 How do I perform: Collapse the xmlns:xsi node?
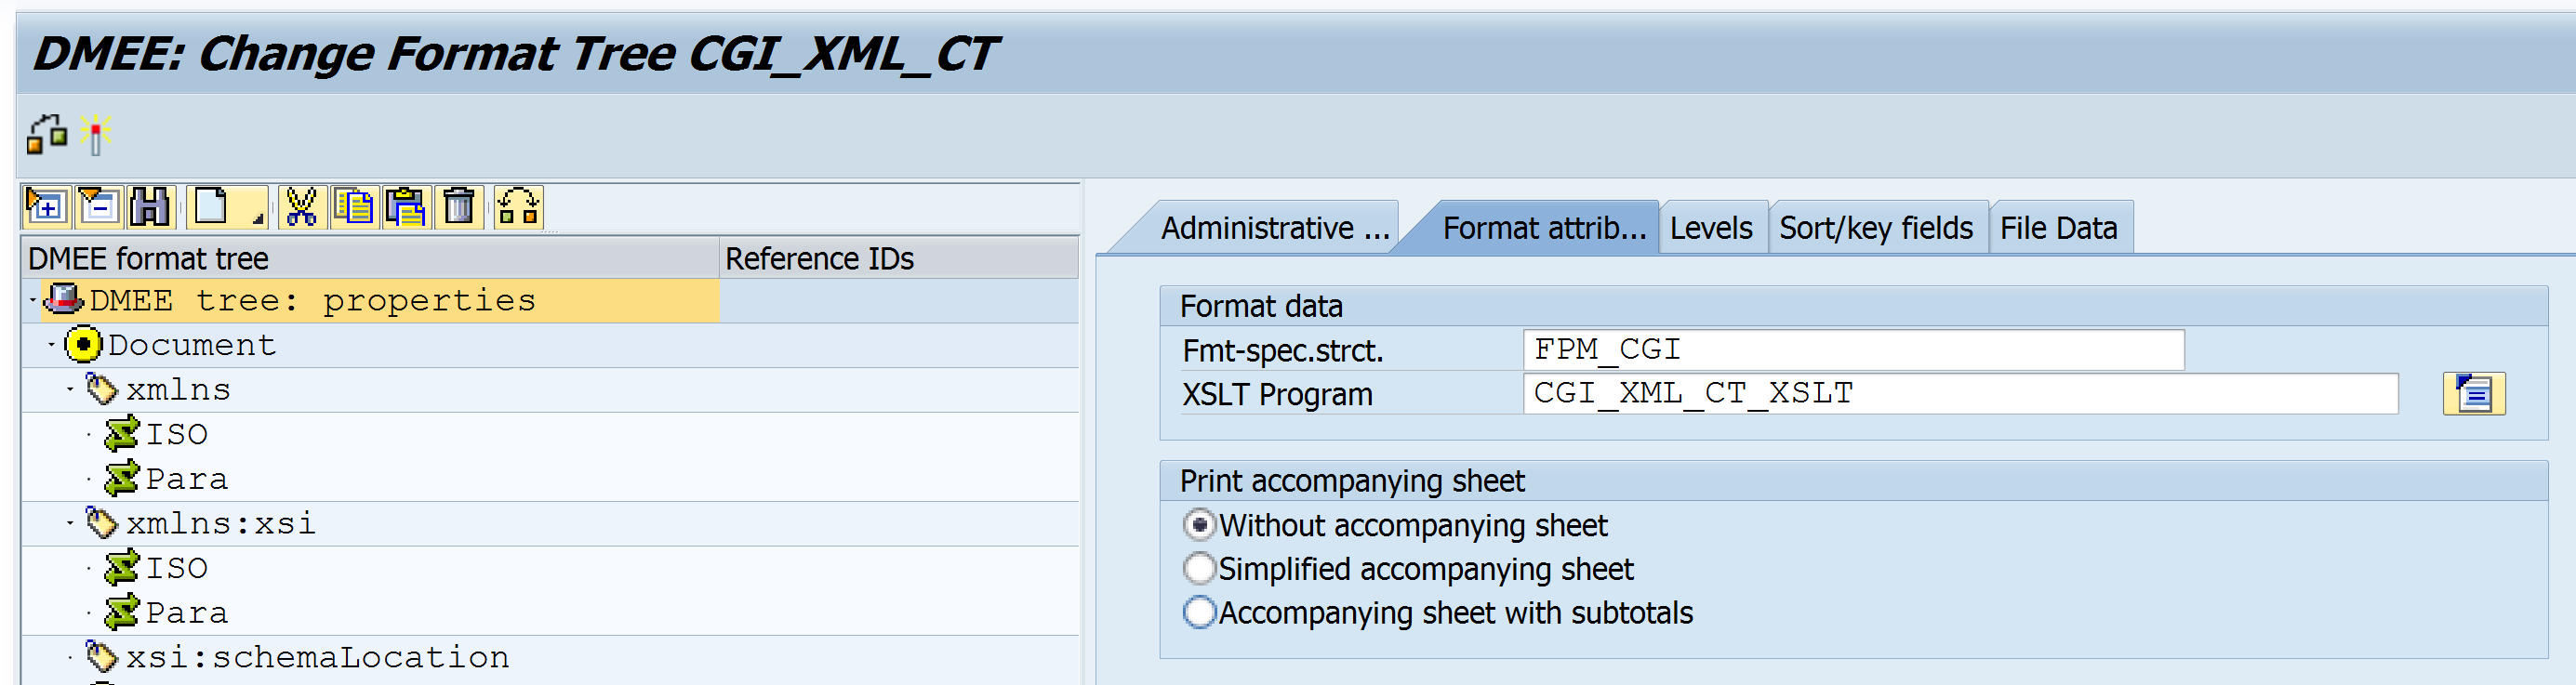[x=70, y=523]
